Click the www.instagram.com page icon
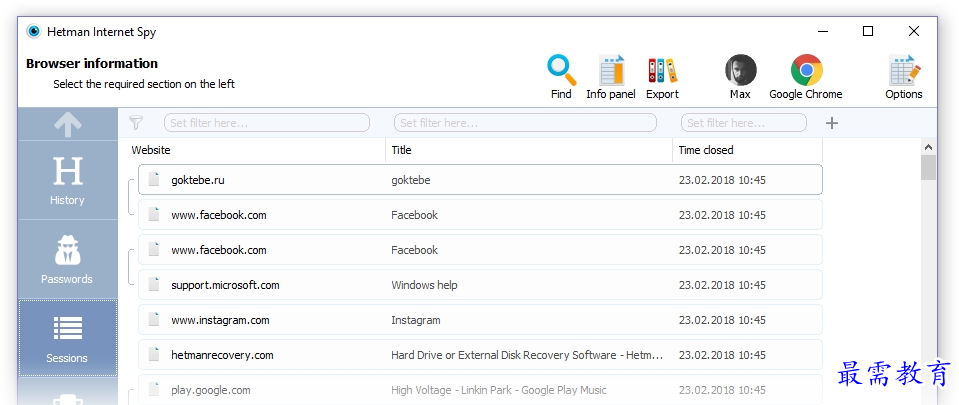The height and width of the screenshot is (405, 959). 154,319
